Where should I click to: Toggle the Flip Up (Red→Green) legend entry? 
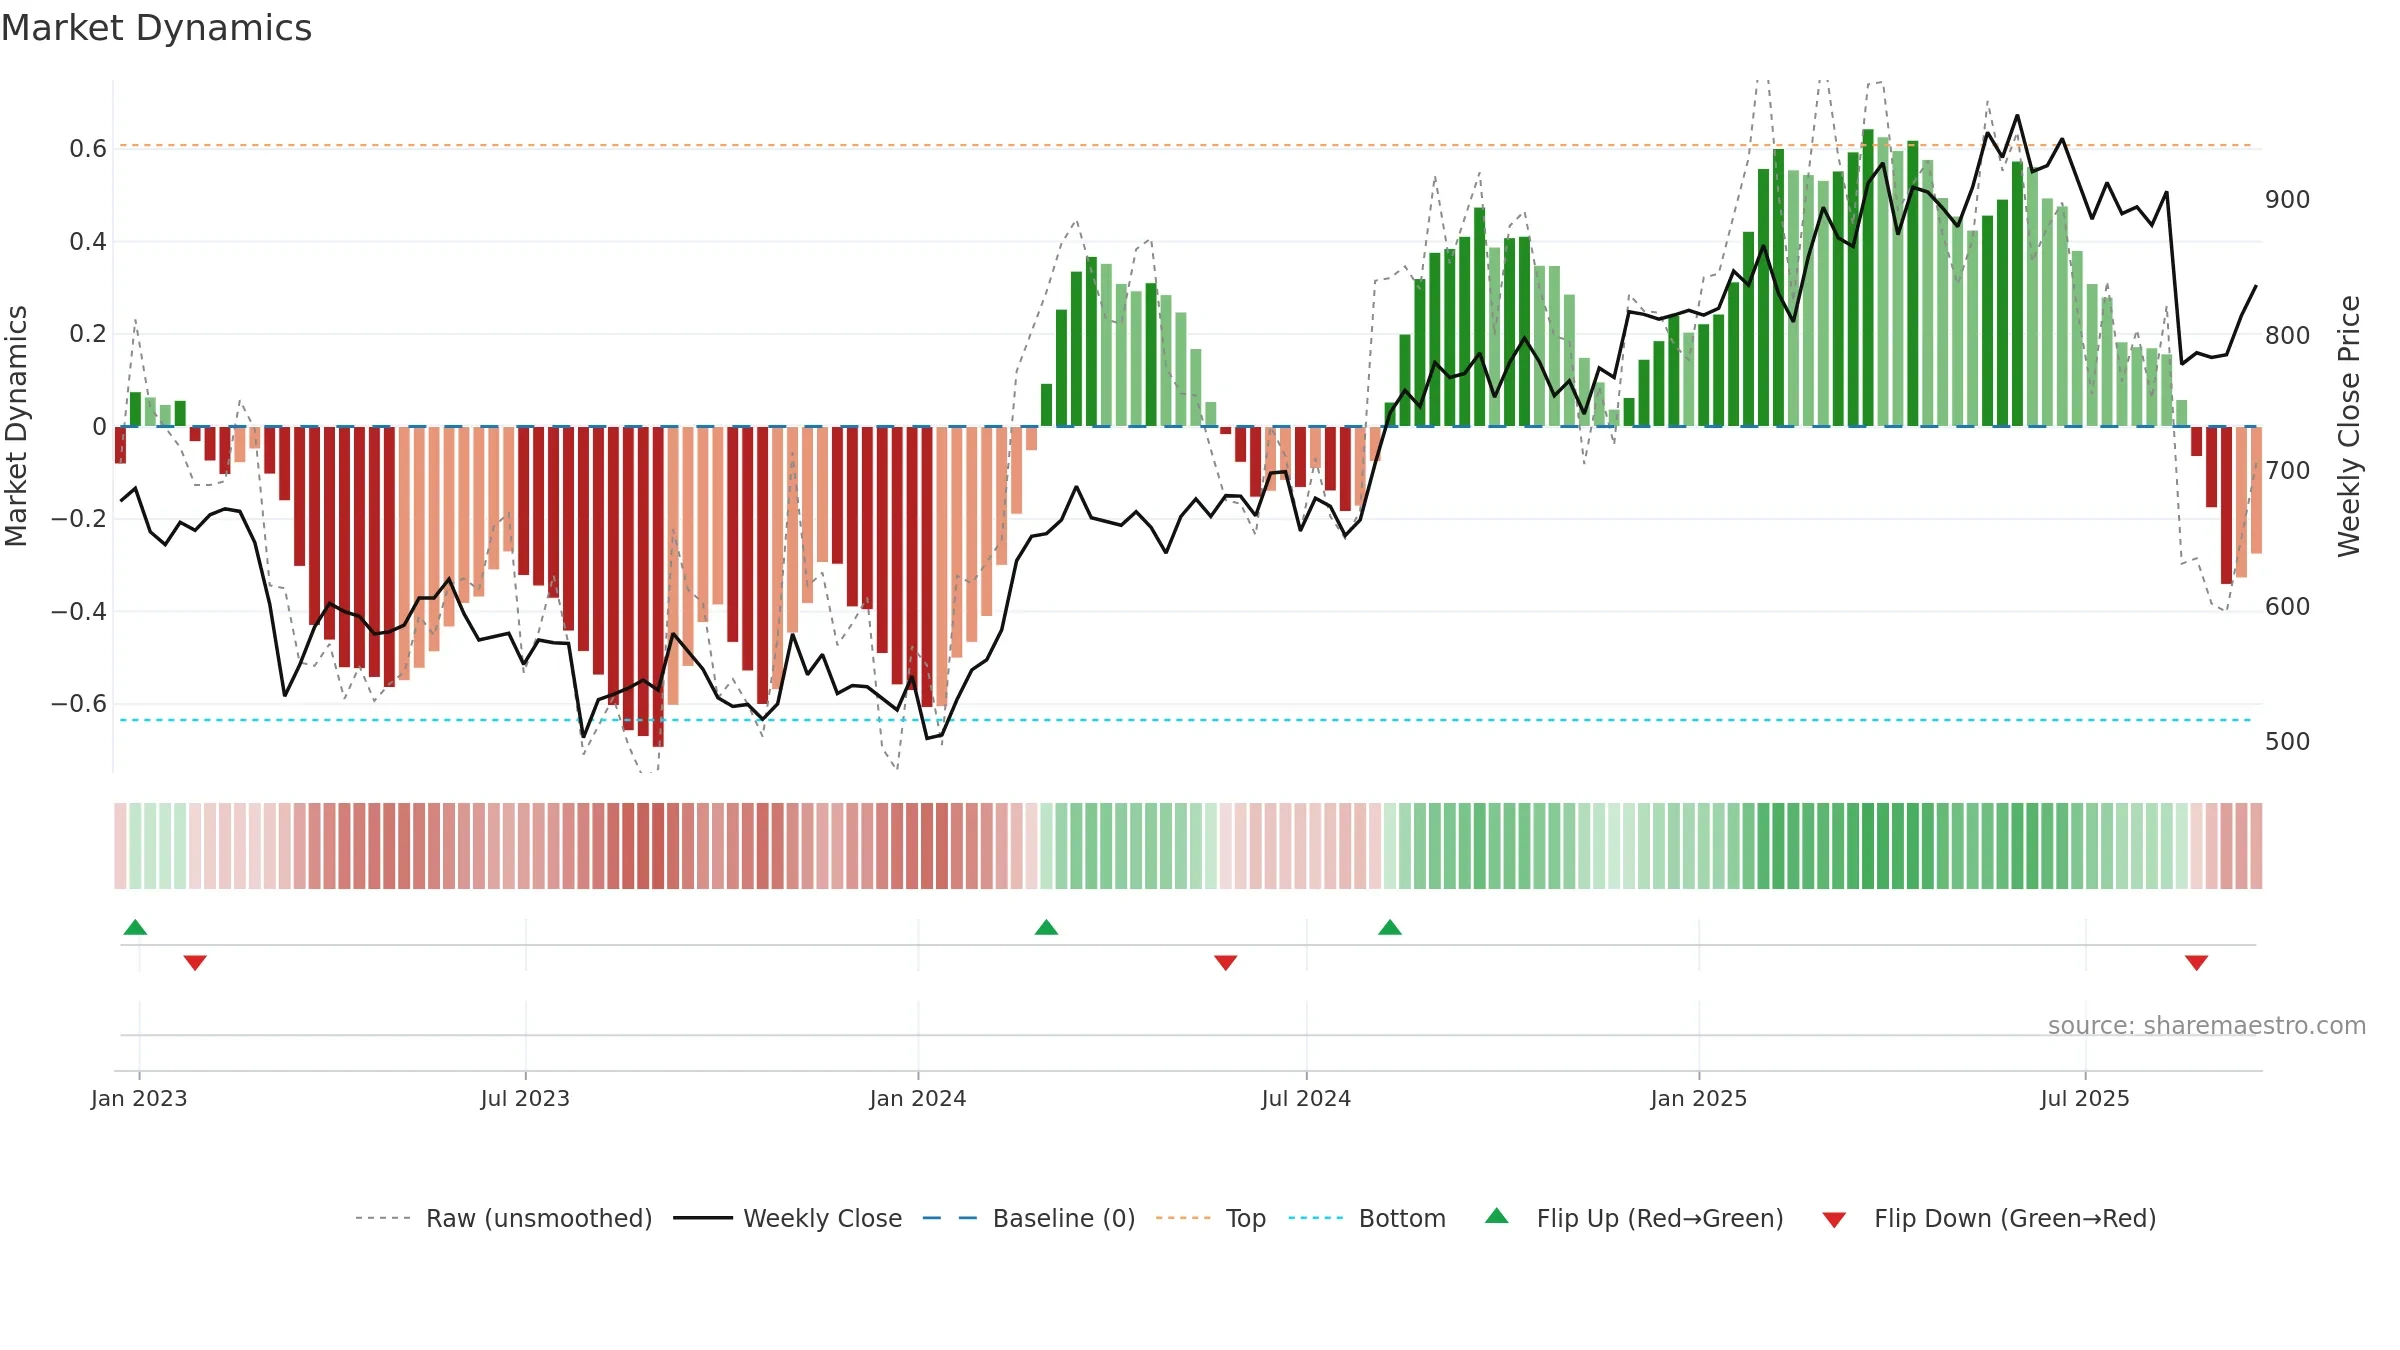coord(1634,1218)
